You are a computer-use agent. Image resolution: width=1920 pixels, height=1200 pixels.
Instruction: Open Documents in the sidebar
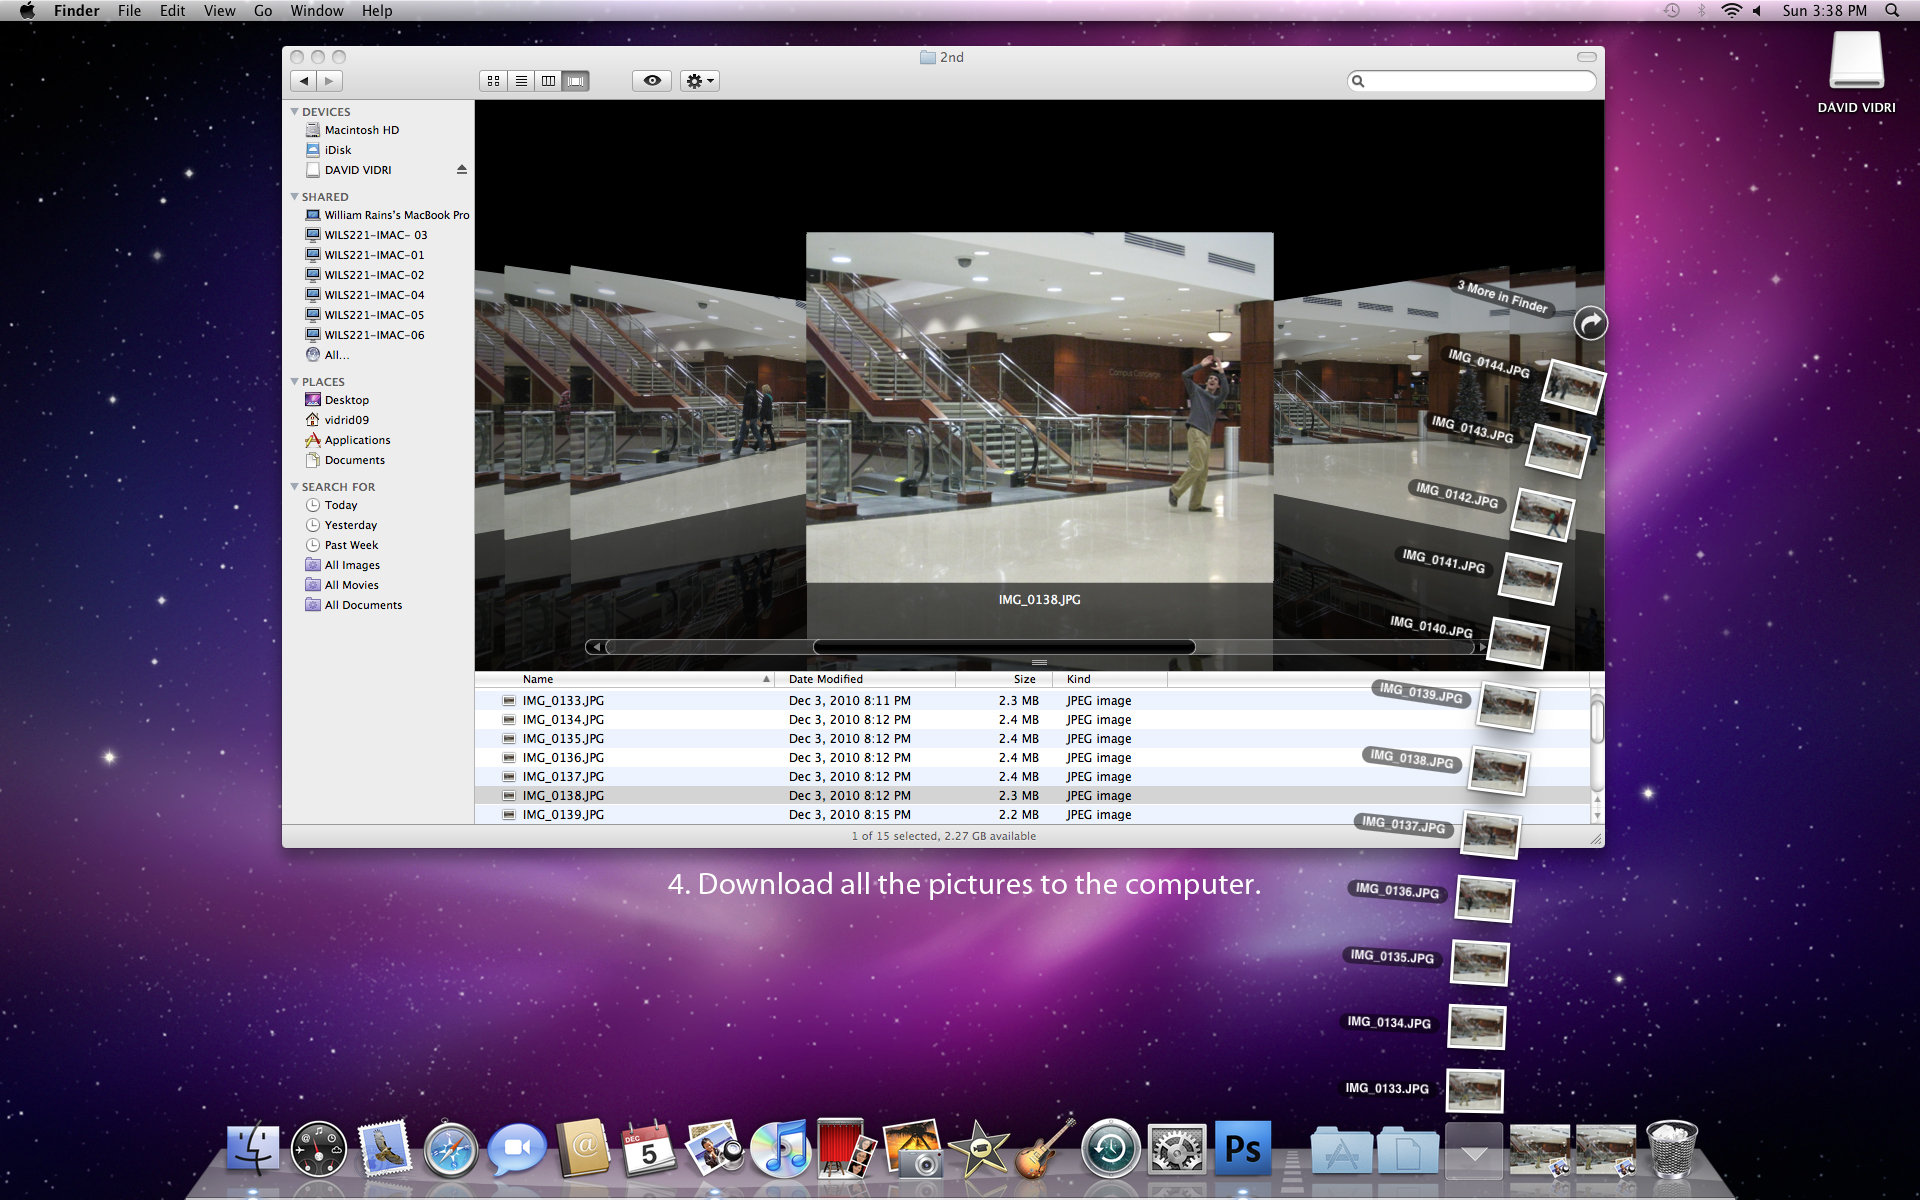[x=354, y=460]
